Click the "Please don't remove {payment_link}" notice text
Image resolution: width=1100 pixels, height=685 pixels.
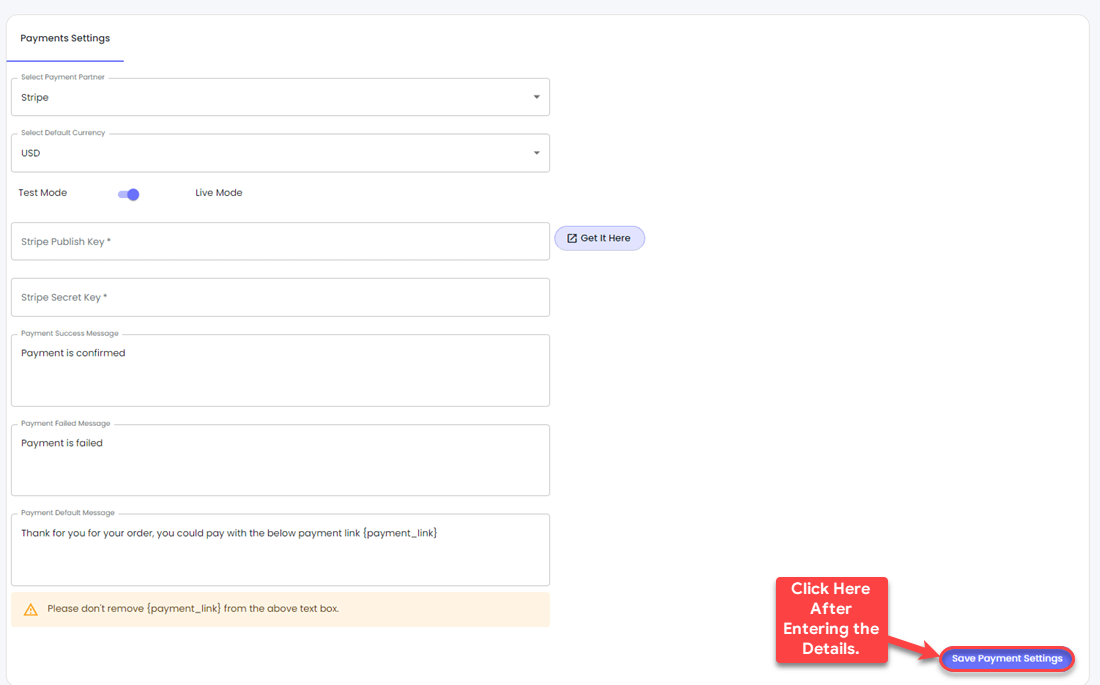click(193, 608)
